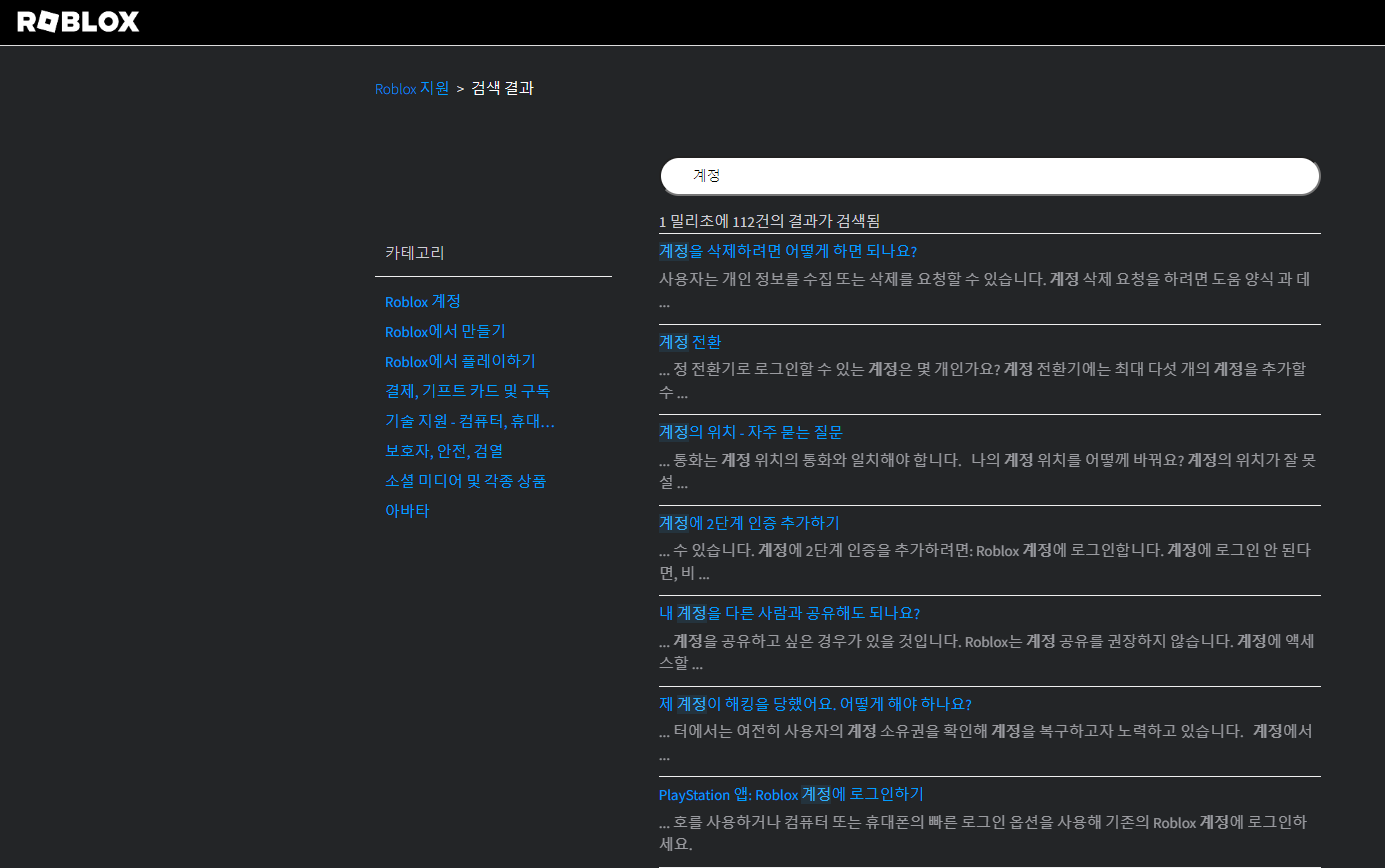Image resolution: width=1385 pixels, height=868 pixels.
Task: Click the search field containing 계정
Action: (x=990, y=176)
